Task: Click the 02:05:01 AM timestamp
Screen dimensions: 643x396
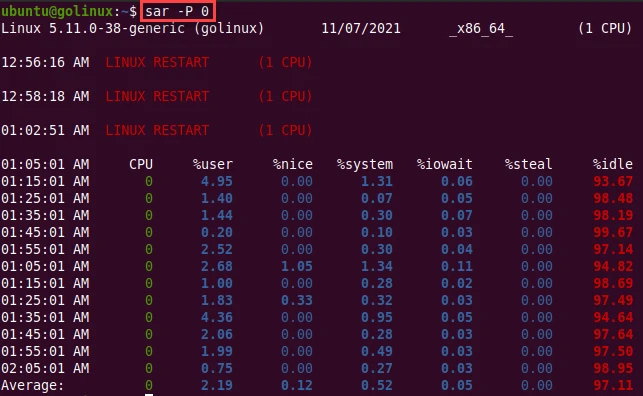Action: (x=45, y=368)
